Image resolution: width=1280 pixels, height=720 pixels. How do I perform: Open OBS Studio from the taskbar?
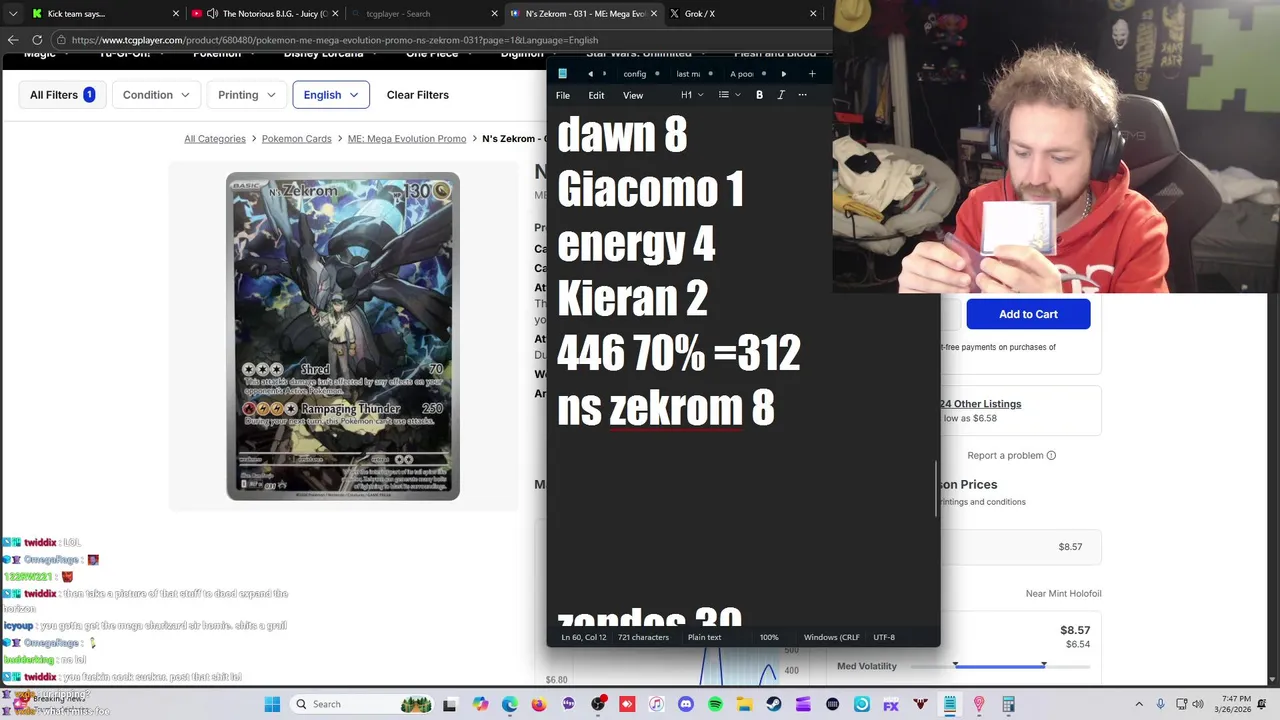tap(598, 704)
